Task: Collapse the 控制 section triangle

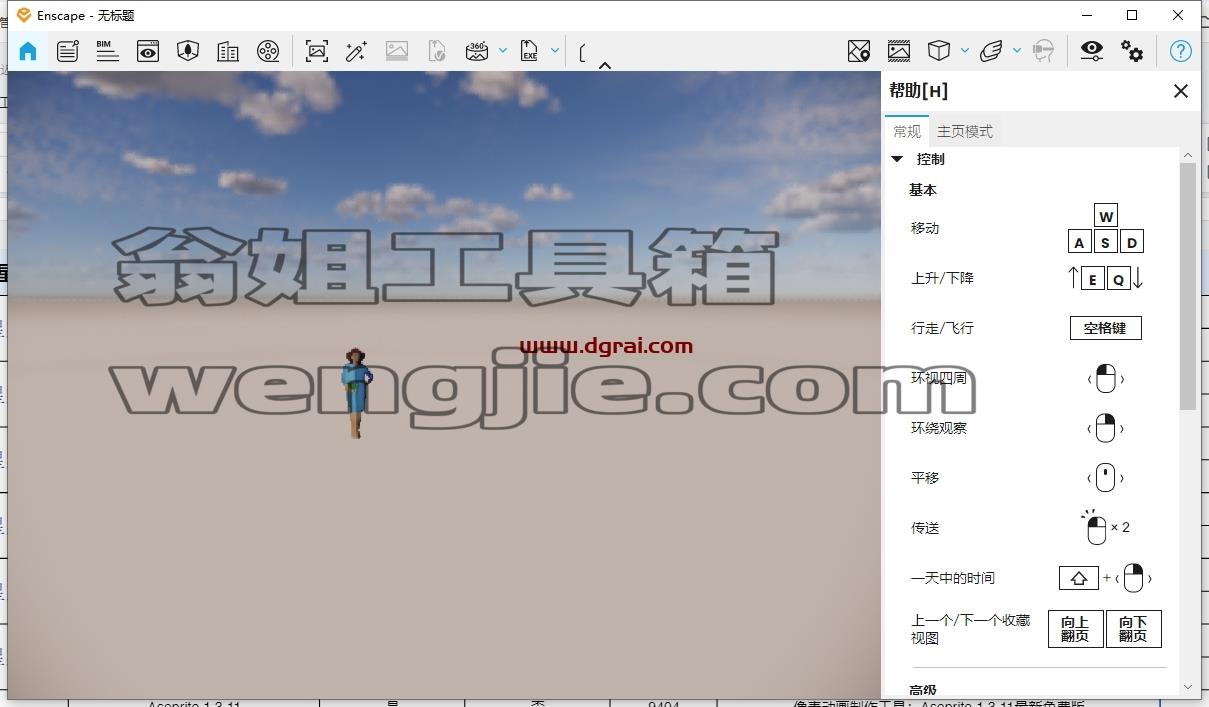Action: (x=897, y=159)
